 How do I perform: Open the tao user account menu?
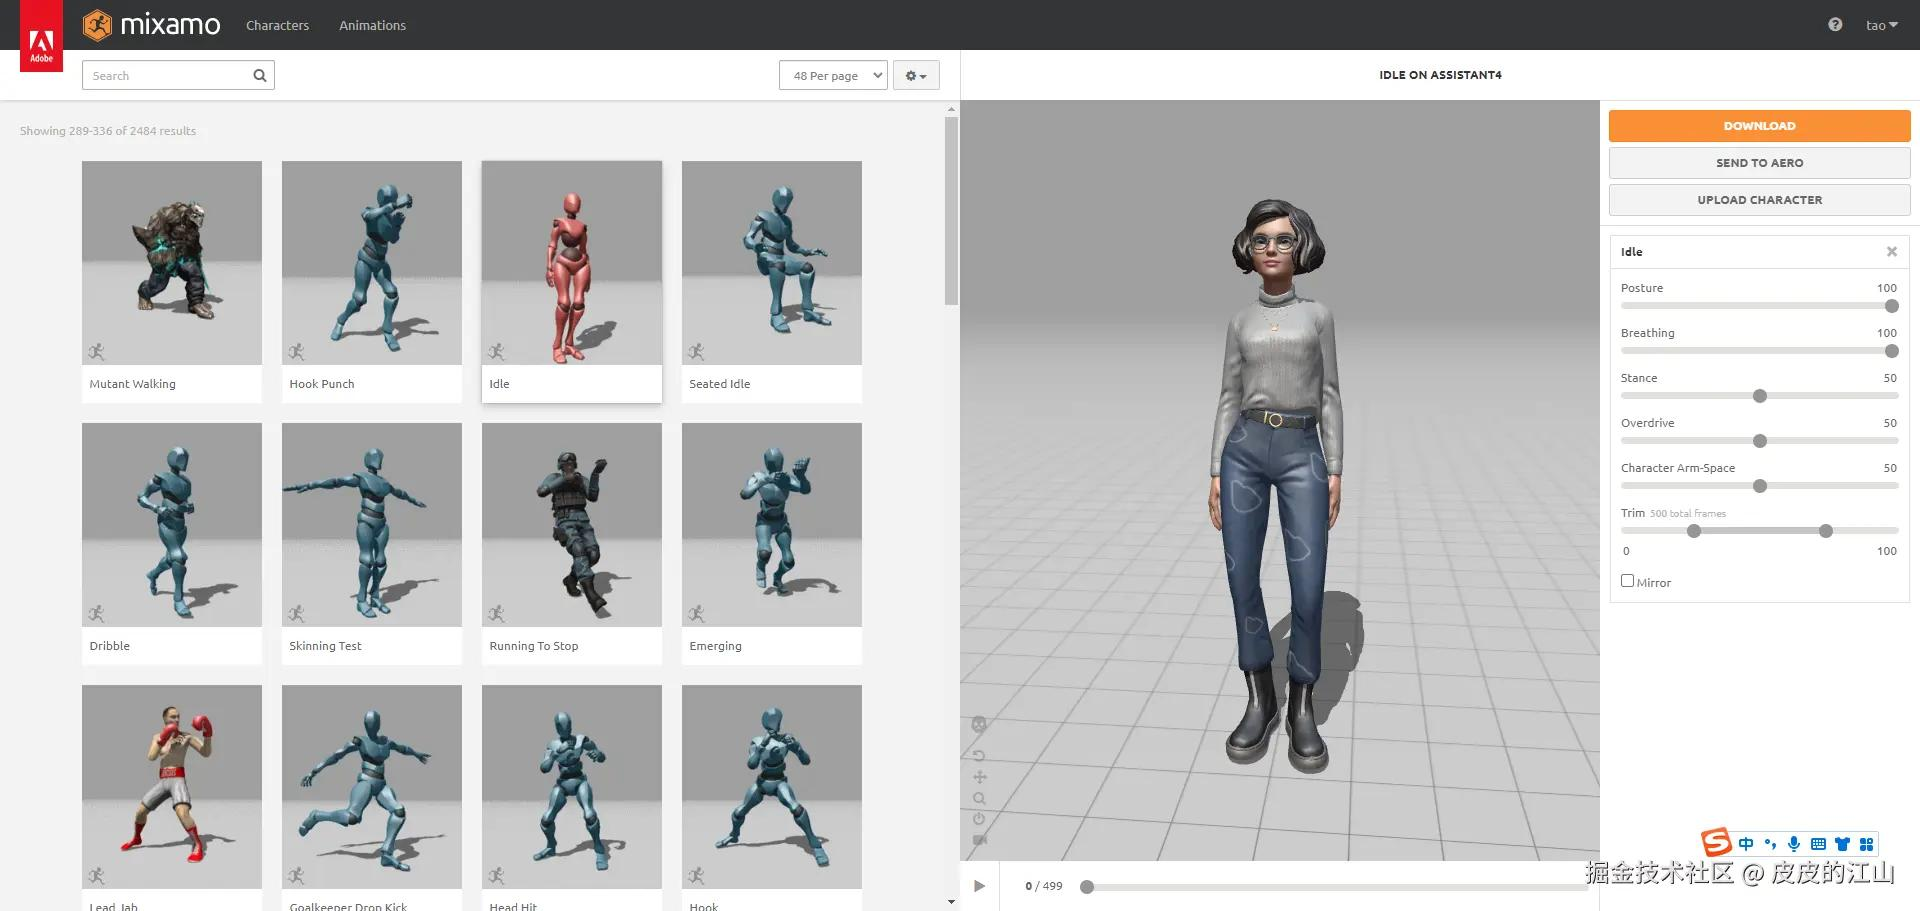point(1881,25)
